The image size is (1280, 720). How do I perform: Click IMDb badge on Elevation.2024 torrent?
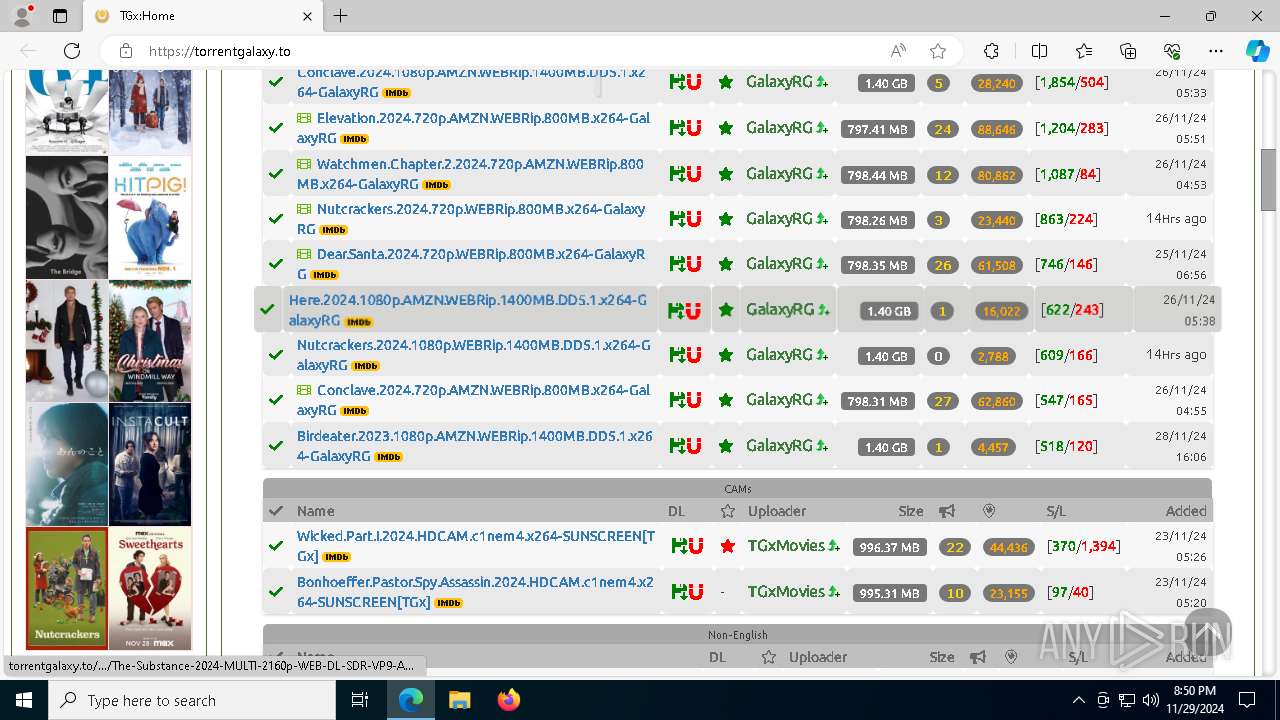354,139
